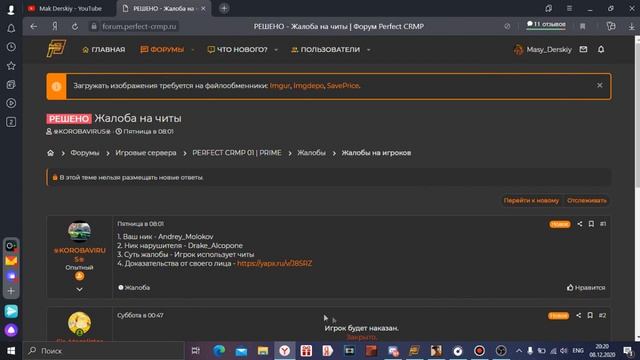The image size is (640, 360).
Task: Open the messages envelope icon next to Masy_Derskiy
Action: (583, 49)
